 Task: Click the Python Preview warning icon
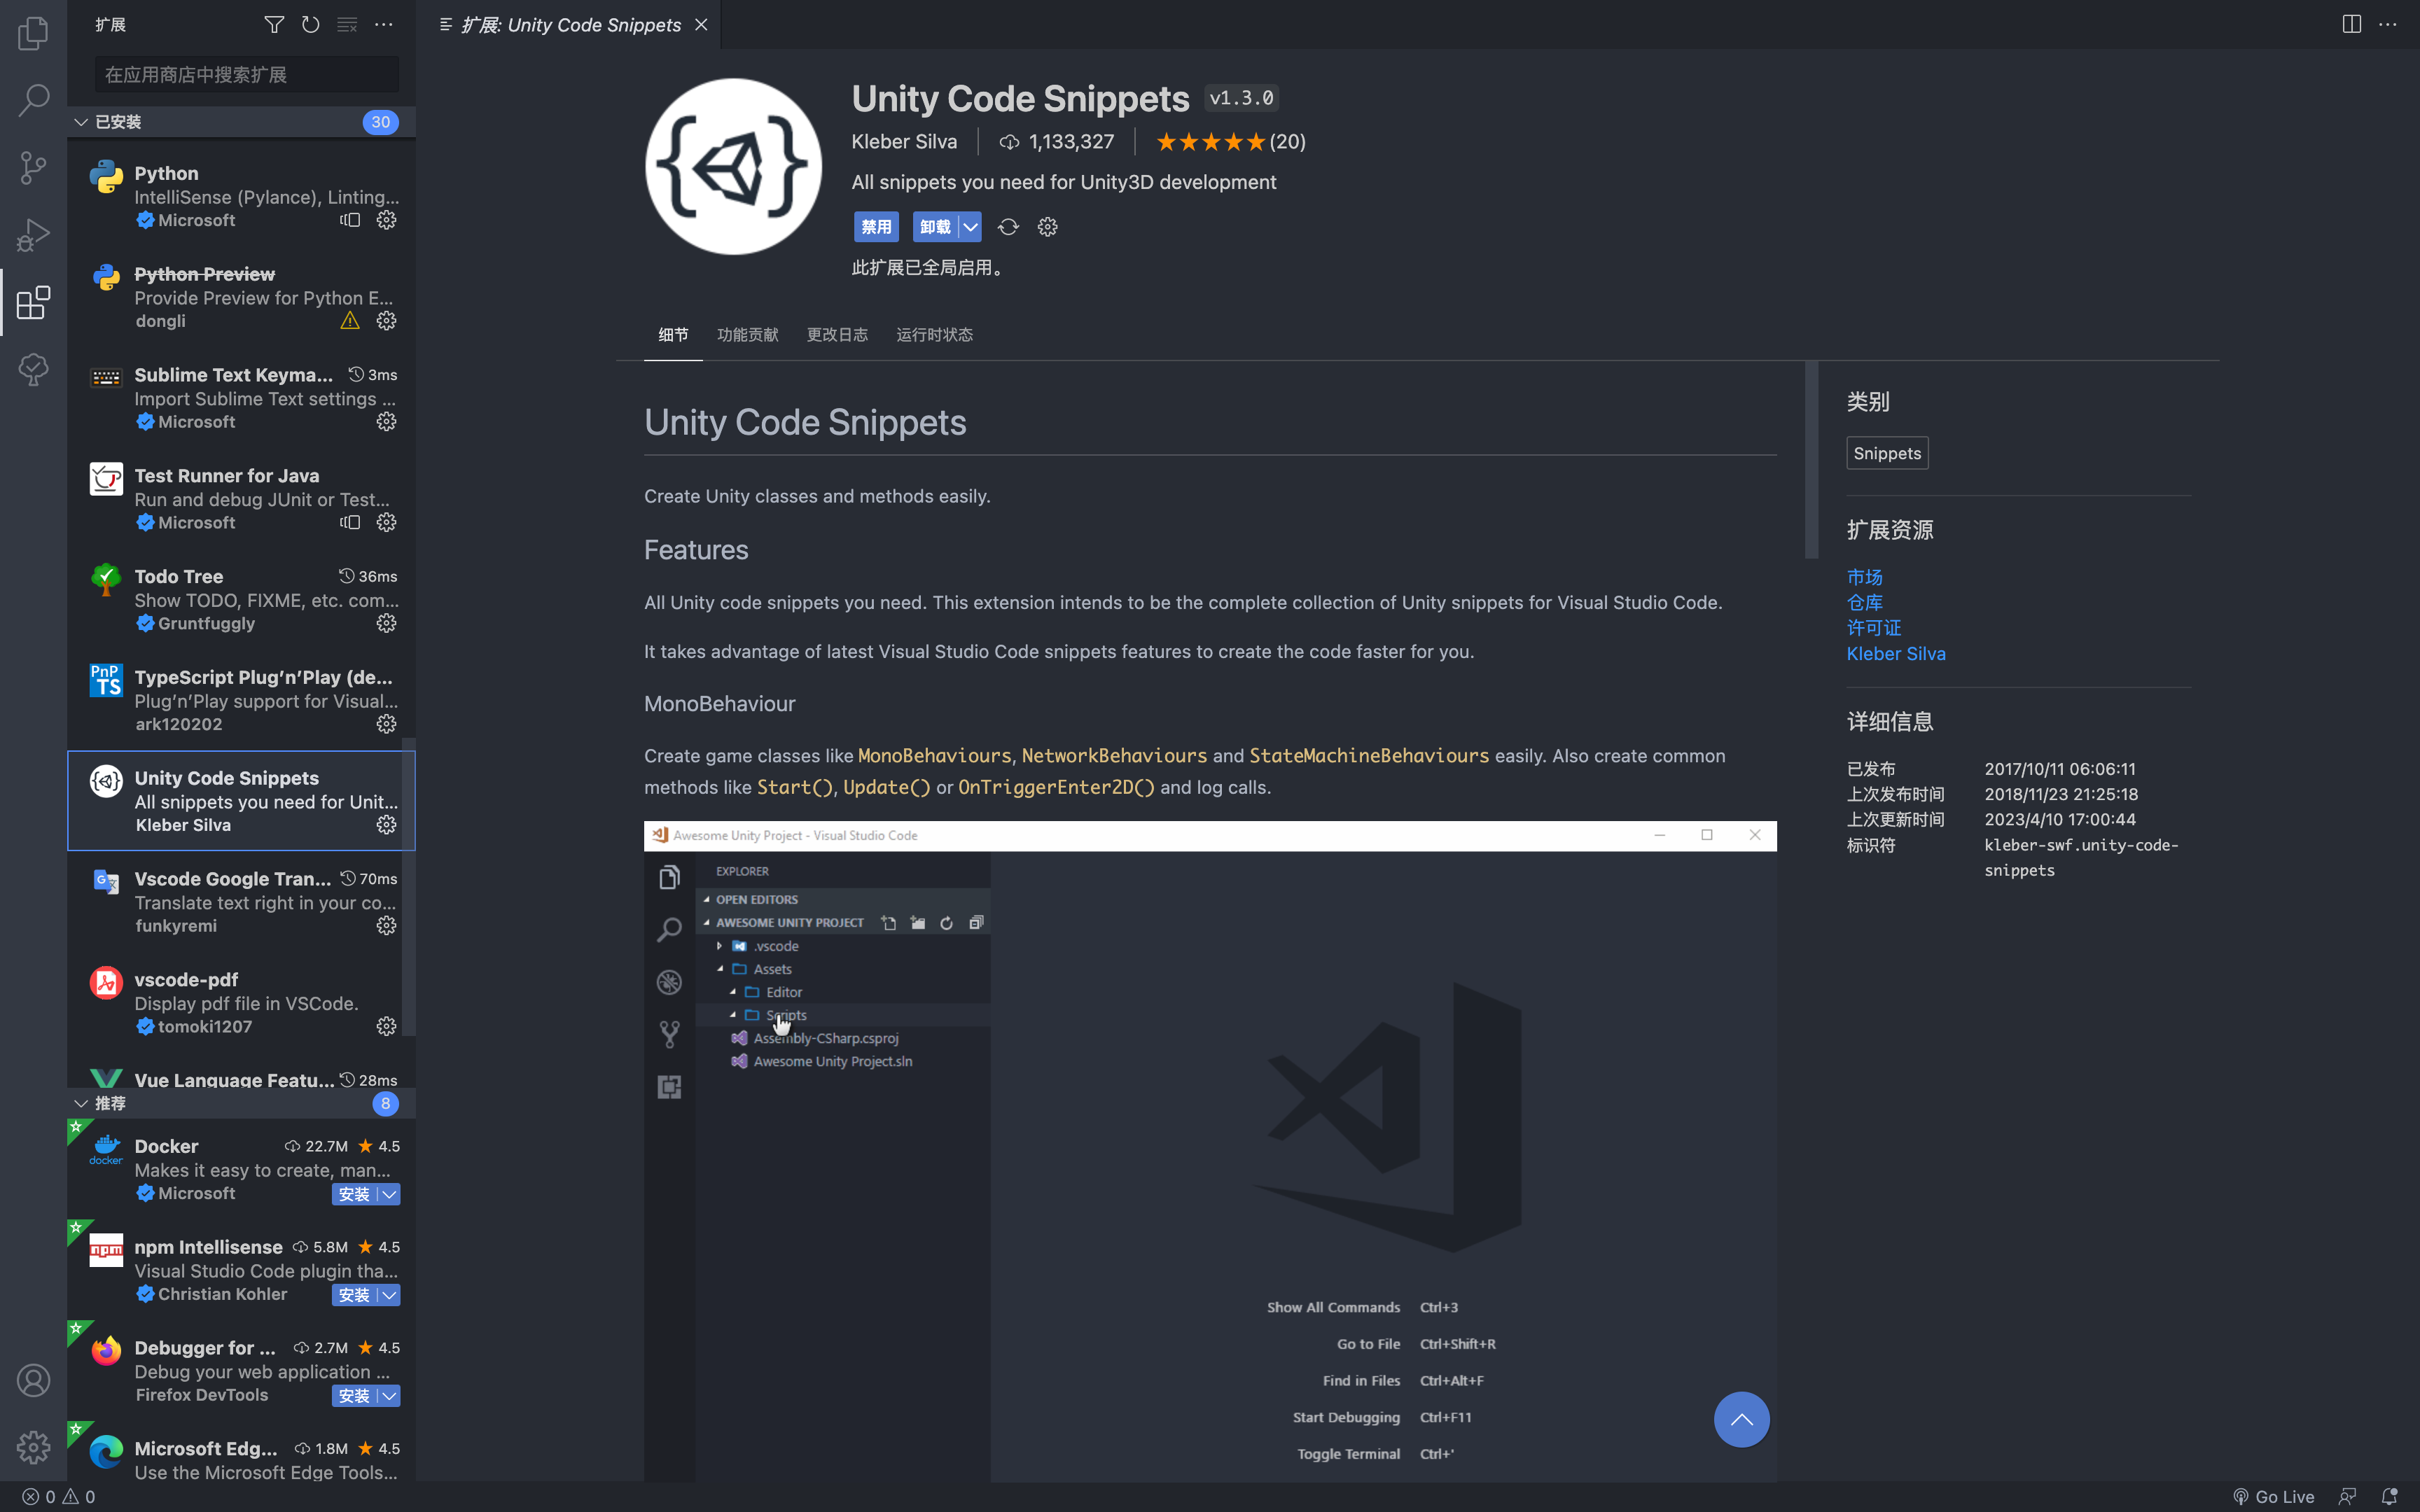point(350,321)
